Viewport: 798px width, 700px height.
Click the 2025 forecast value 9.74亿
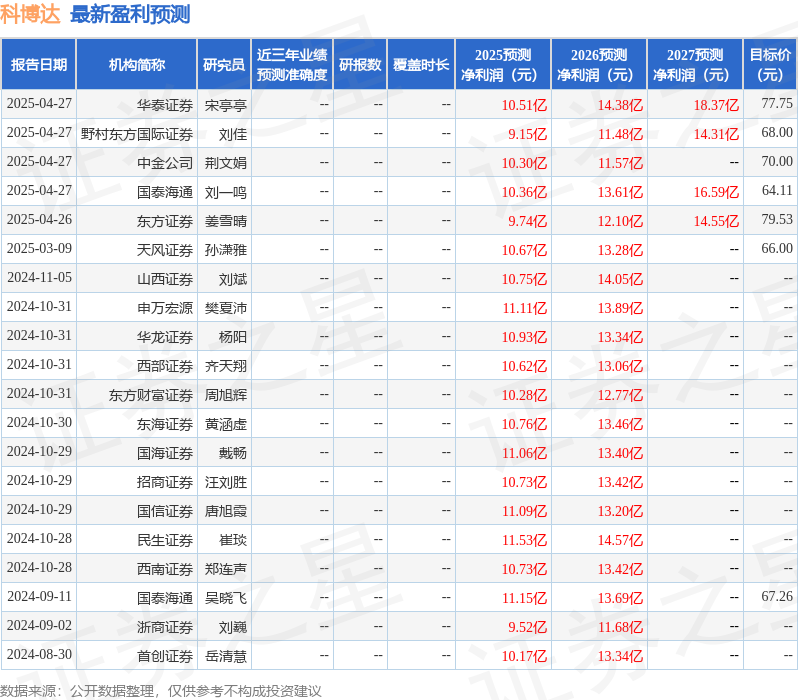527,221
